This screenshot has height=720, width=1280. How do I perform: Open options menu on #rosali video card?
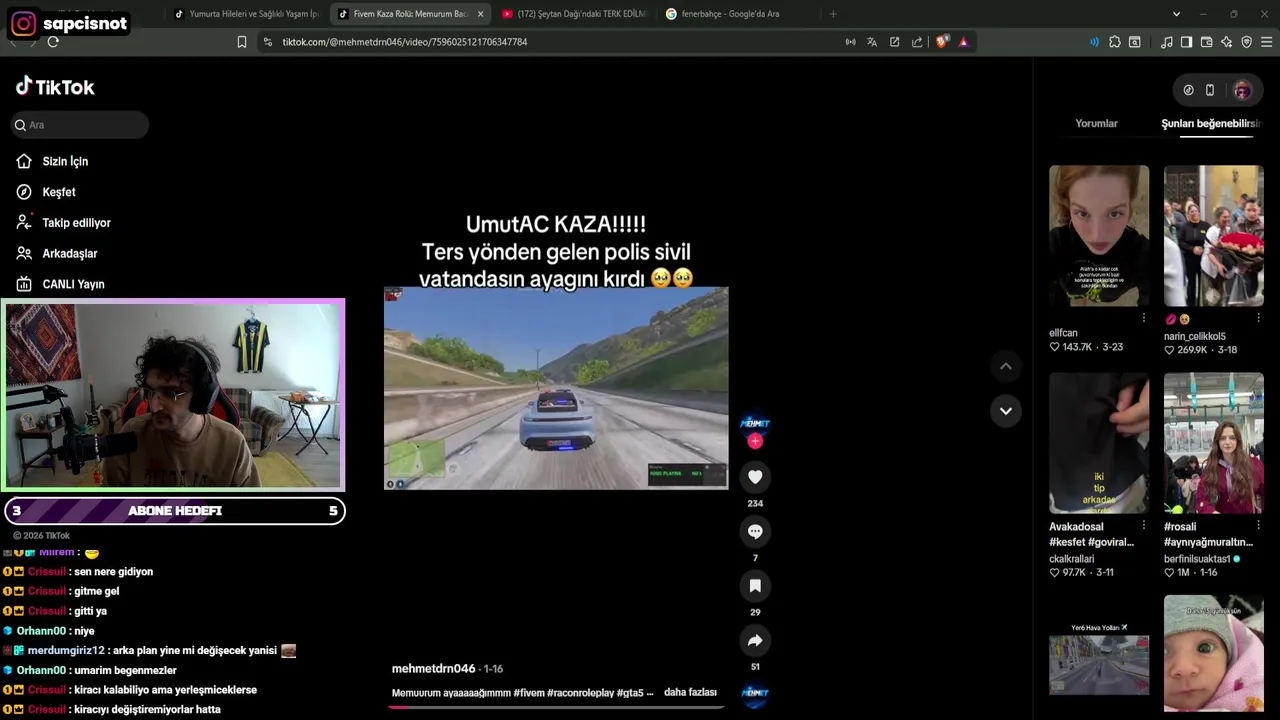coord(1258,525)
